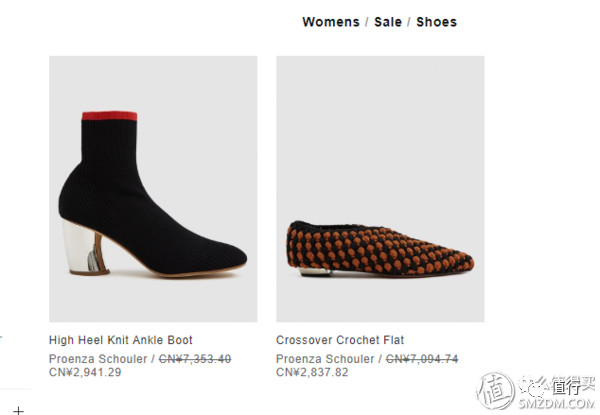The image size is (600, 415).
Task: Click the Crossover Crochet Flat title
Action: point(340,340)
